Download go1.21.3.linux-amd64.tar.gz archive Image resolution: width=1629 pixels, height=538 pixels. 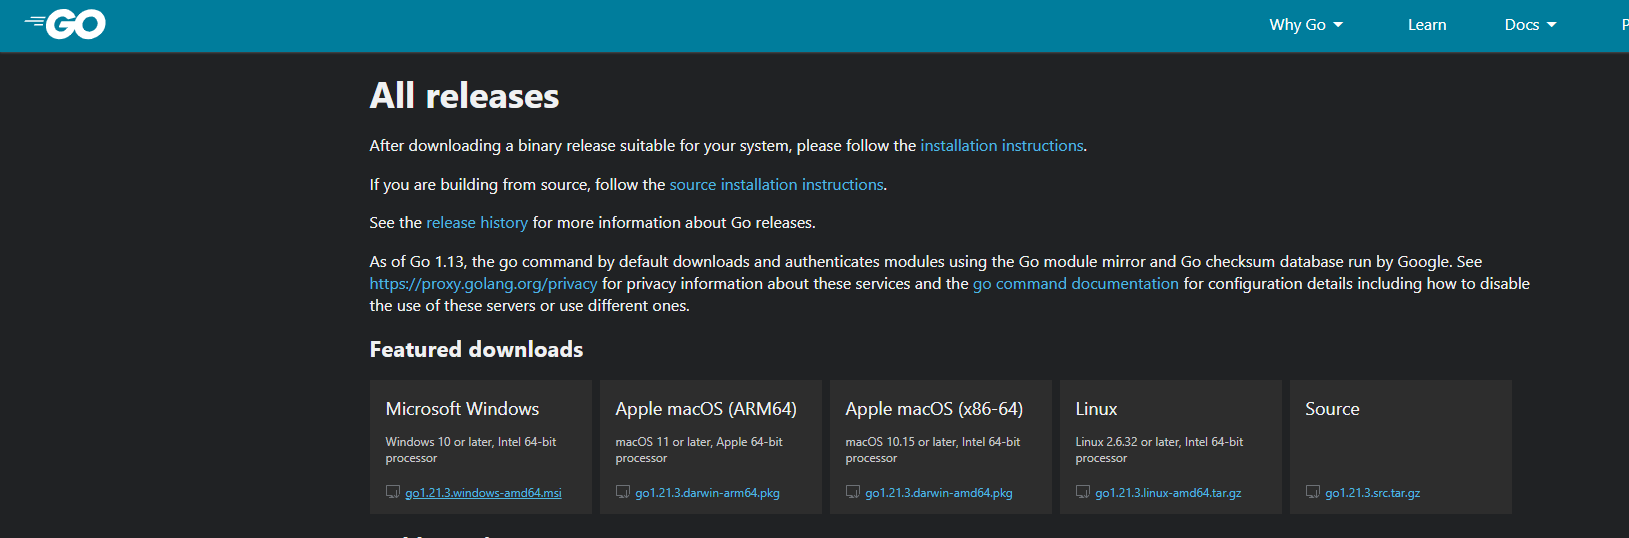(1168, 493)
